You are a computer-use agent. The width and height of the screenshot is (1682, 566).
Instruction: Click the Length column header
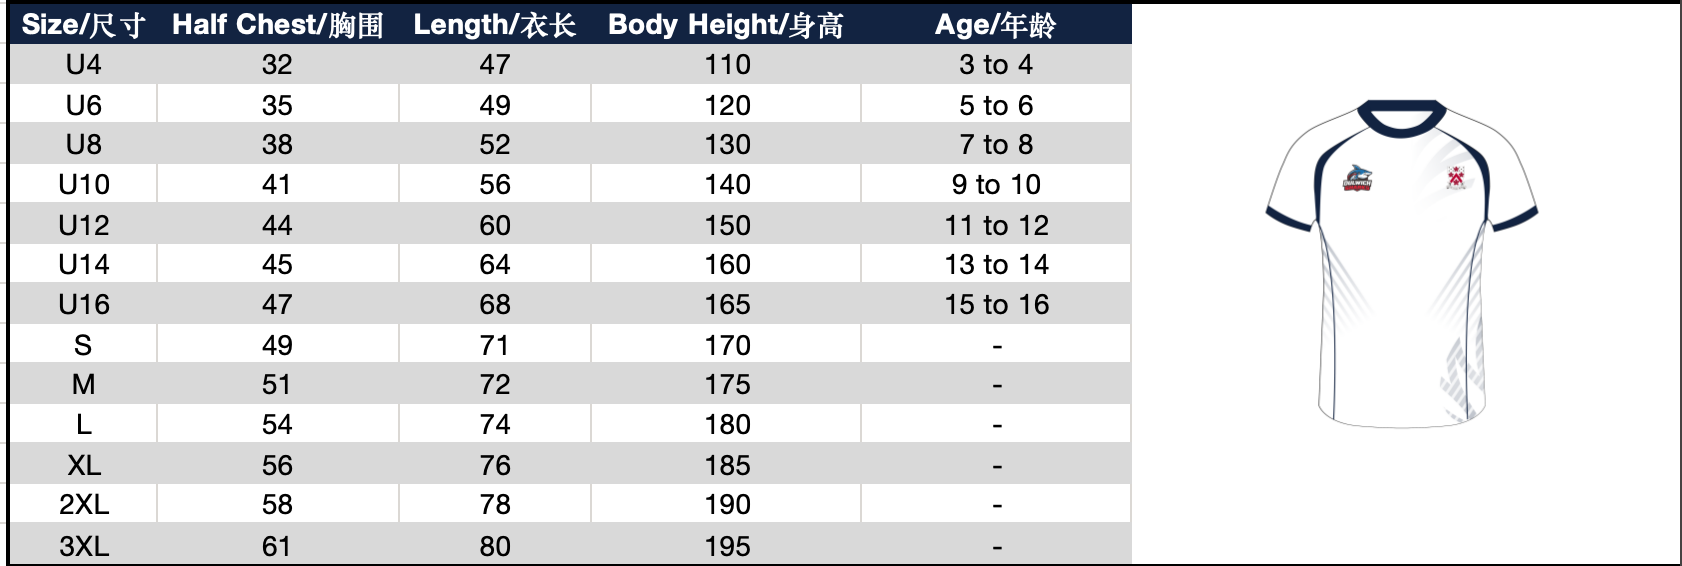(x=494, y=24)
